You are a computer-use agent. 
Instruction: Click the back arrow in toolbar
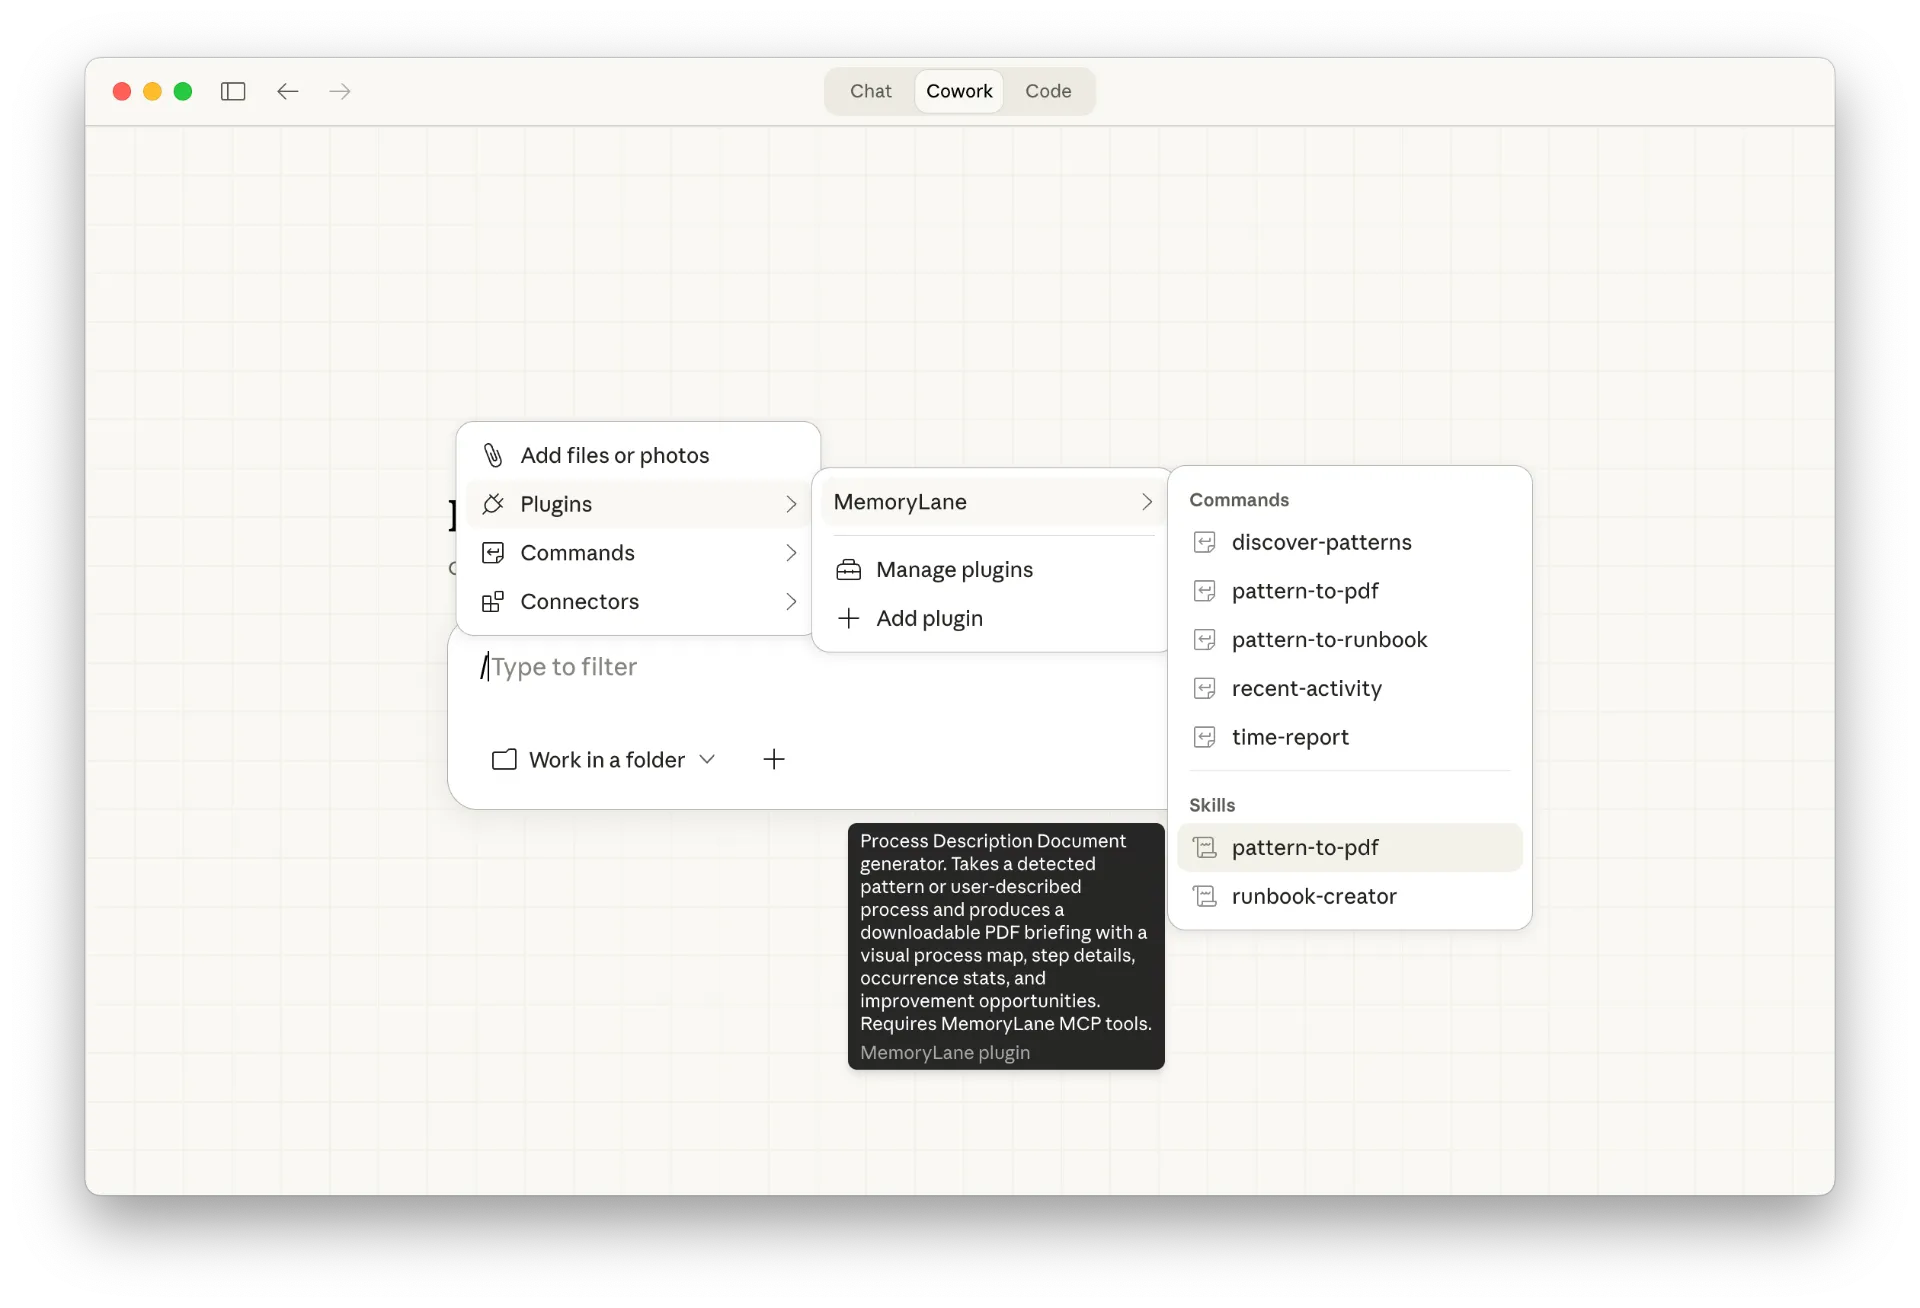pyautogui.click(x=288, y=91)
